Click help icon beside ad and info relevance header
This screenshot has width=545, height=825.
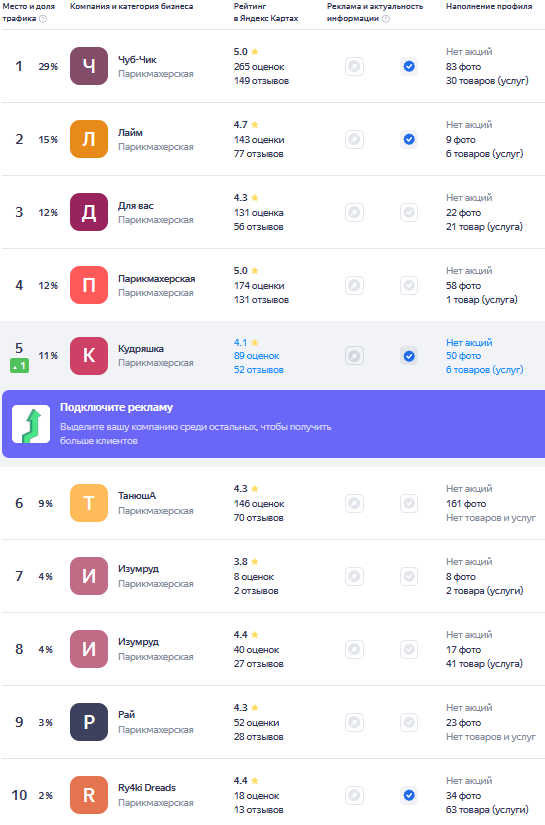click(x=386, y=19)
